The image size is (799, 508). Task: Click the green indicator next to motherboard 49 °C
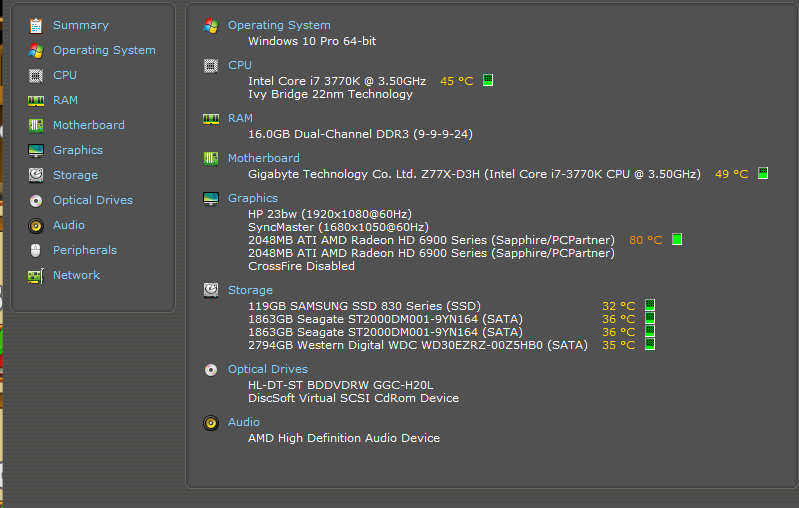tap(763, 173)
